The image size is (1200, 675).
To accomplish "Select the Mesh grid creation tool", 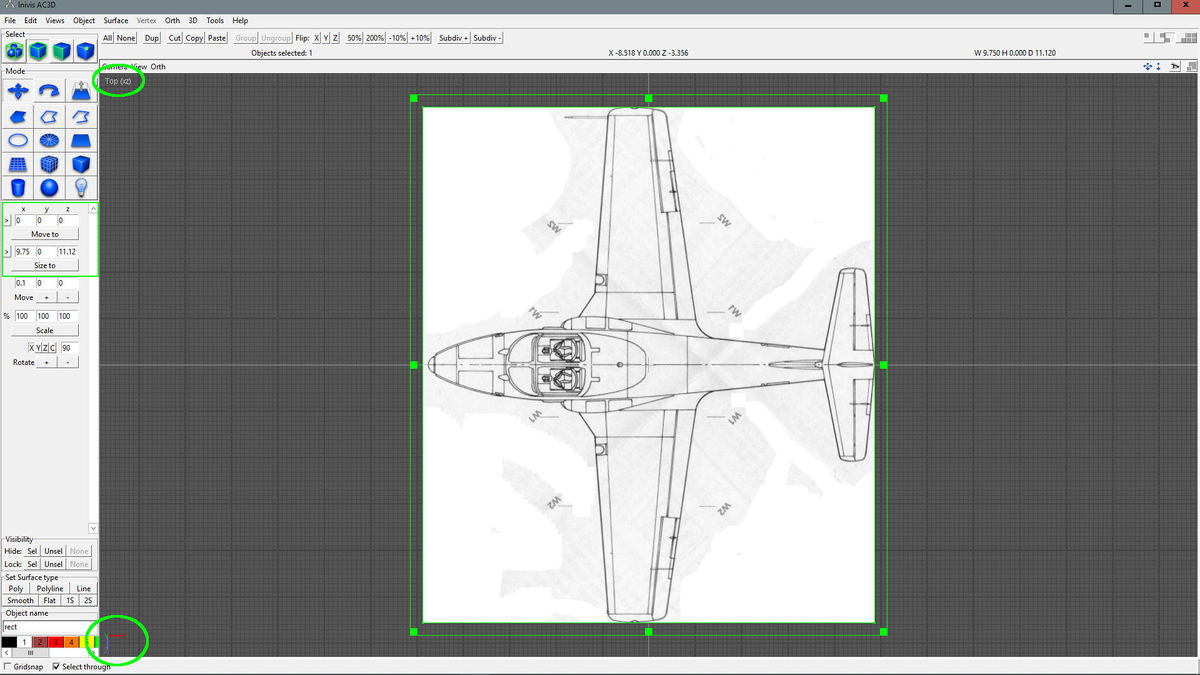I will tap(18, 163).
